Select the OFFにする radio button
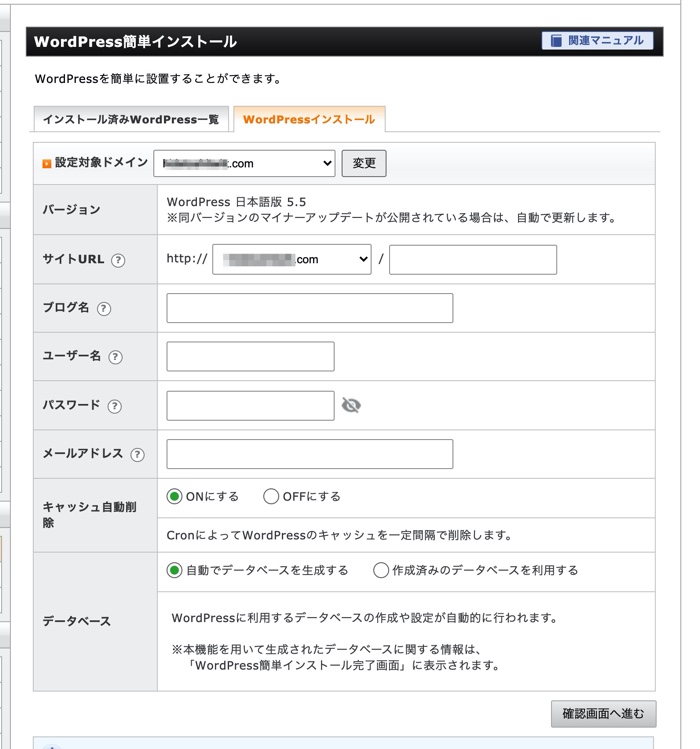The image size is (700, 749). click(x=271, y=496)
